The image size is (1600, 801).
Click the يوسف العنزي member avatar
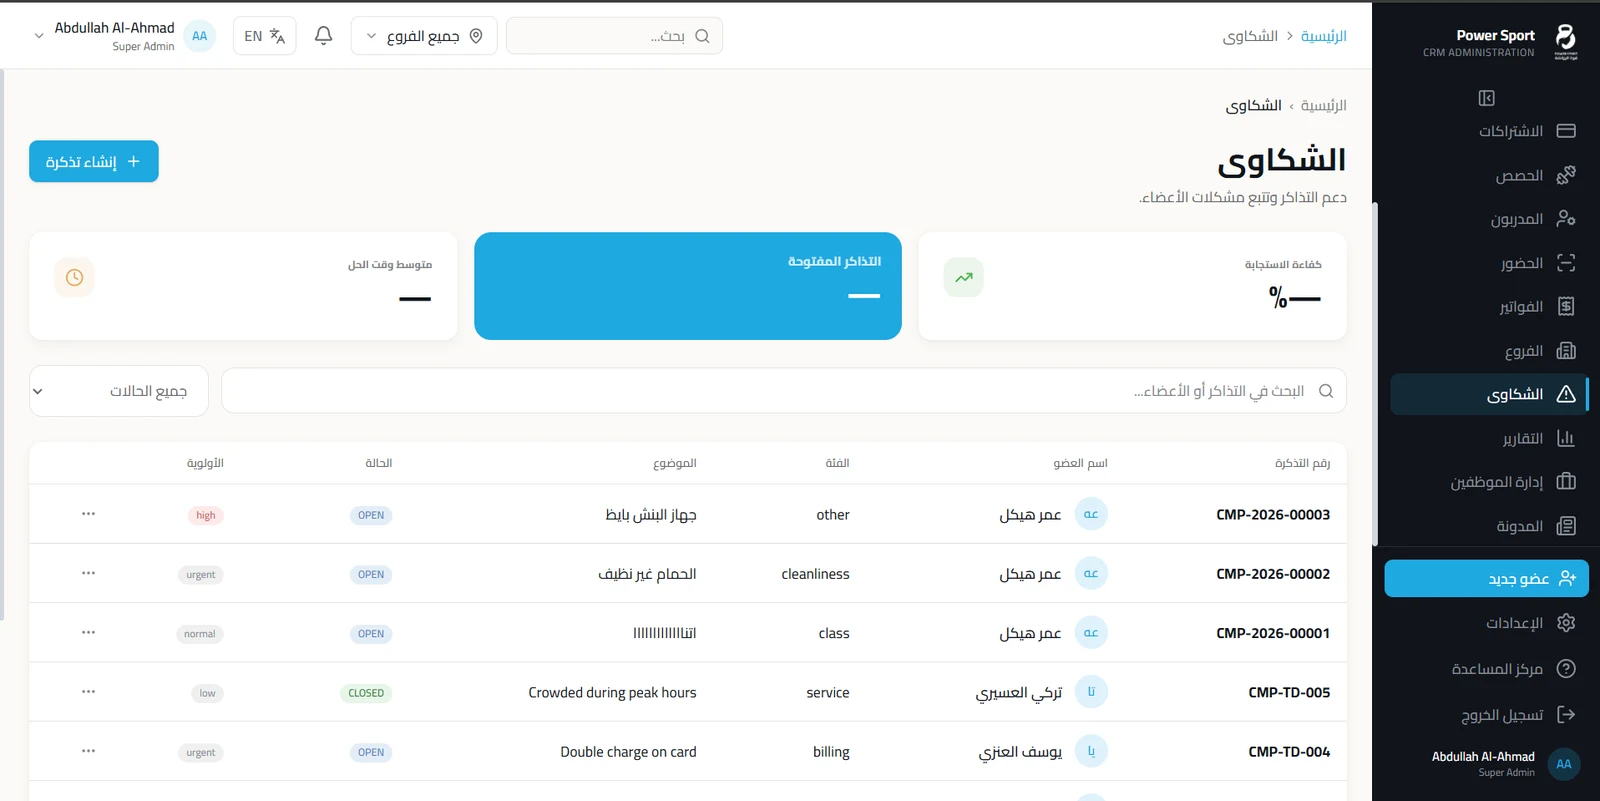(x=1091, y=751)
